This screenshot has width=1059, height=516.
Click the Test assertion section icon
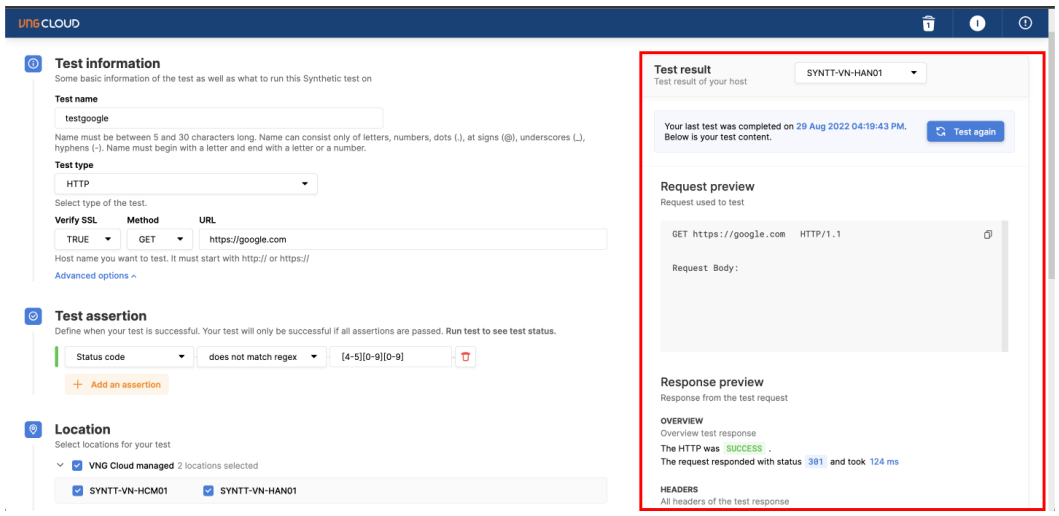[x=32, y=316]
